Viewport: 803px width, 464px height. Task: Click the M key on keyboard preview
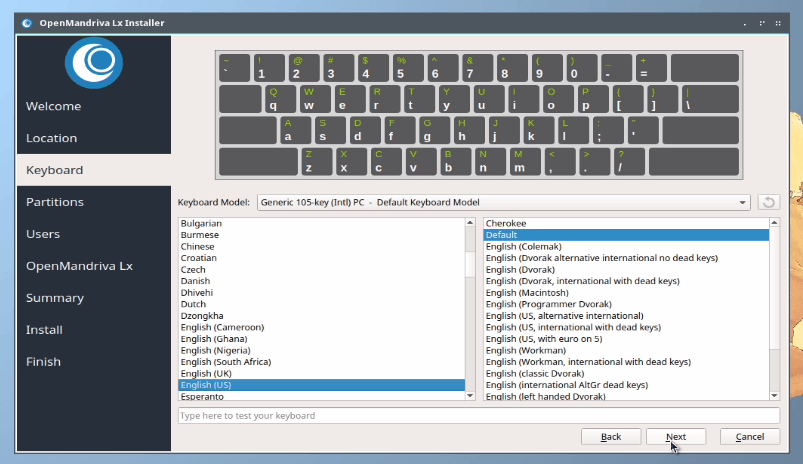click(x=525, y=161)
